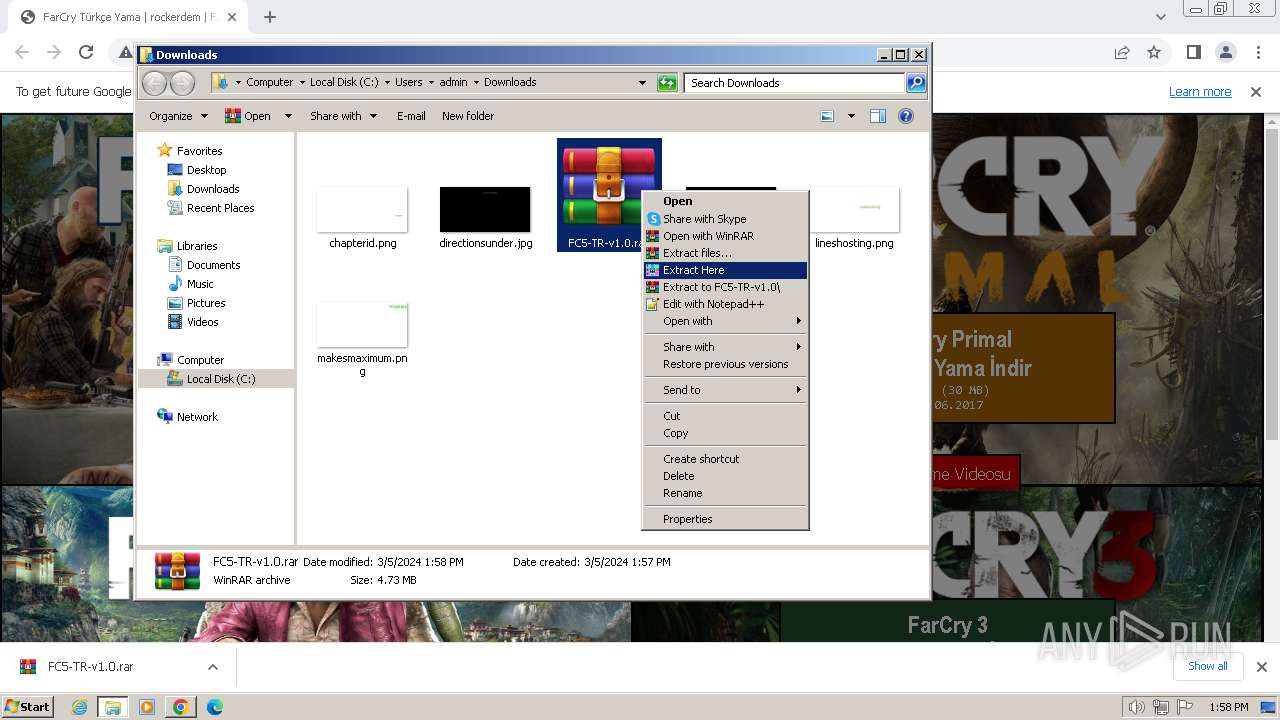Click Chrome icon on taskbar
Image resolution: width=1280 pixels, height=720 pixels.
(181, 707)
